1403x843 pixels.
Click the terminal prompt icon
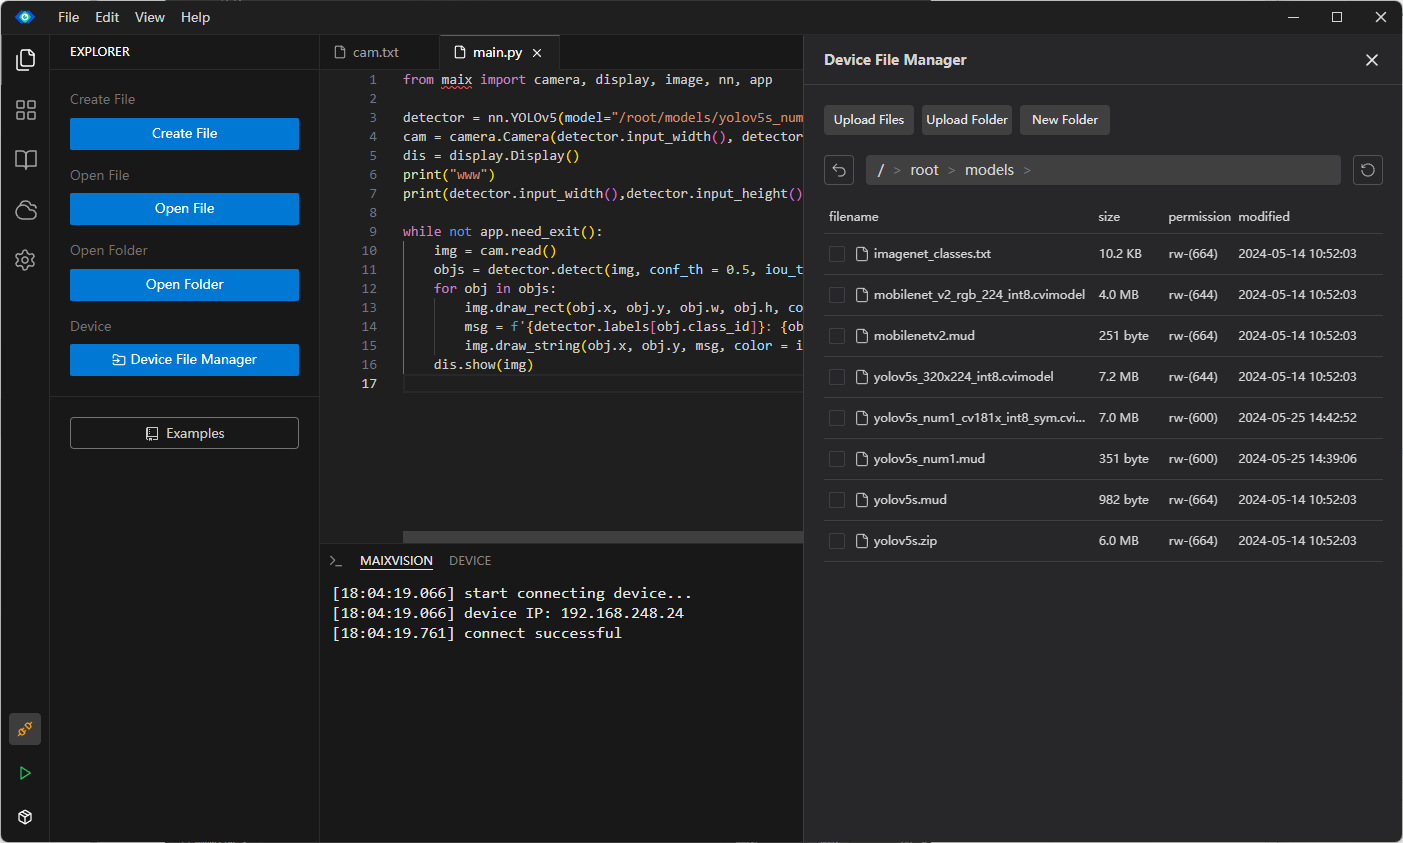coord(336,561)
